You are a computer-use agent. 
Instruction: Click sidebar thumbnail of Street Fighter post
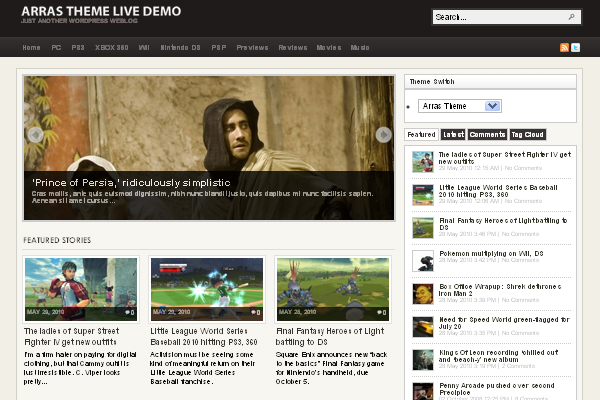423,162
